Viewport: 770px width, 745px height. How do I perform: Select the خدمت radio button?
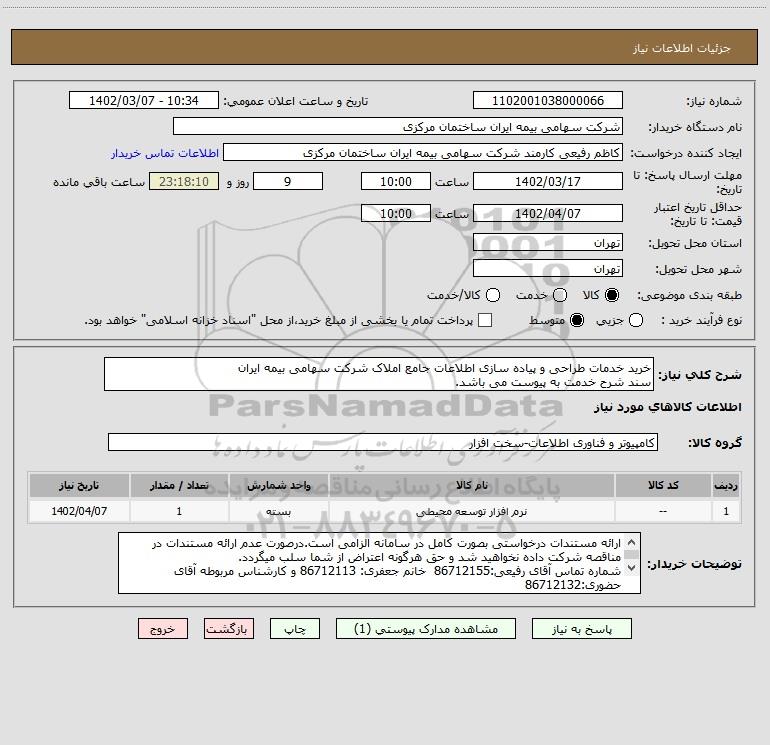coord(560,295)
